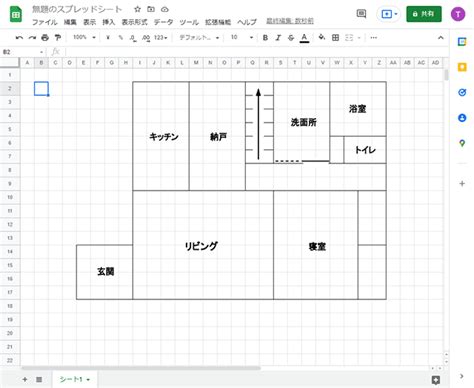Viewport: 474px width, 388px height.
Task: Open zoom 100% dropdown
Action: coord(84,37)
